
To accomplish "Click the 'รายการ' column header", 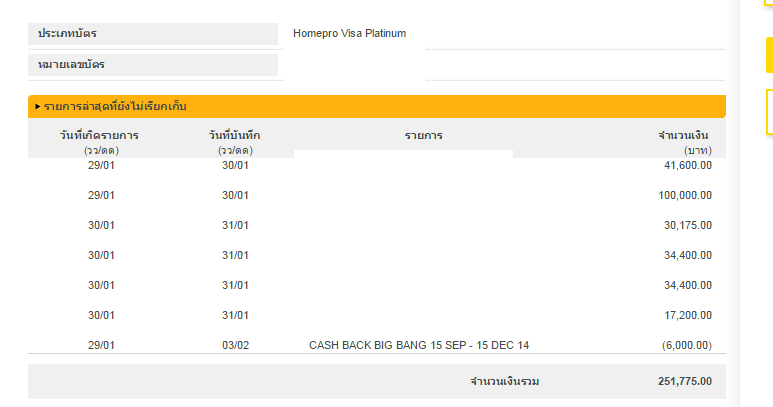I will tap(423, 135).
